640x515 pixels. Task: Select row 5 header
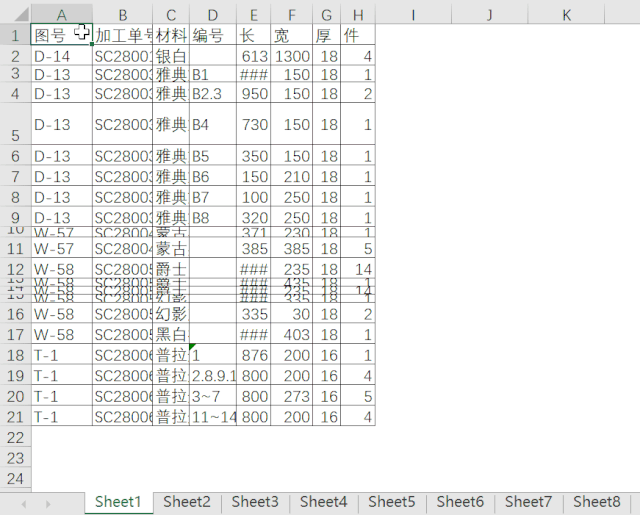coord(16,124)
